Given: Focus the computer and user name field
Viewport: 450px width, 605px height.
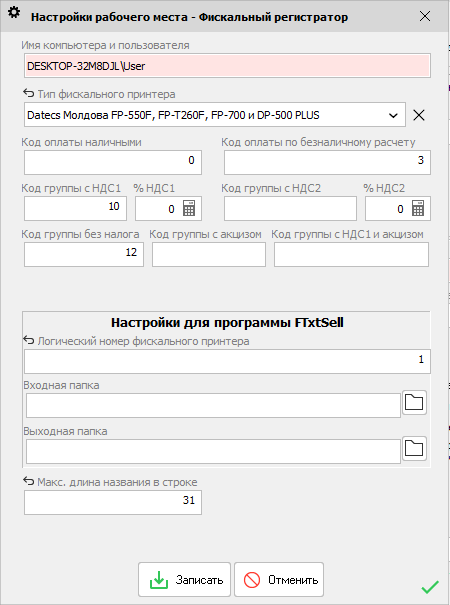Looking at the screenshot, I should click(227, 66).
